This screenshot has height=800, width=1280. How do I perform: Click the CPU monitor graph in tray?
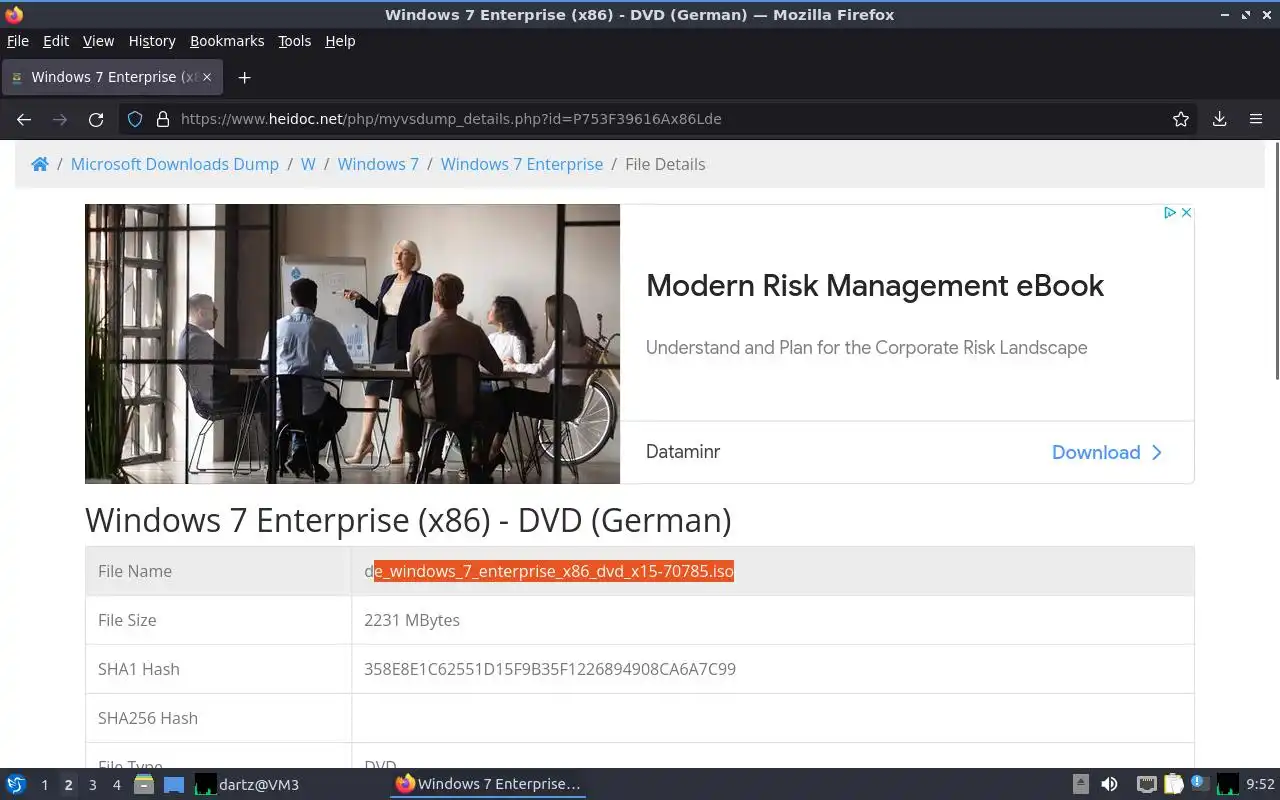coord(1227,784)
